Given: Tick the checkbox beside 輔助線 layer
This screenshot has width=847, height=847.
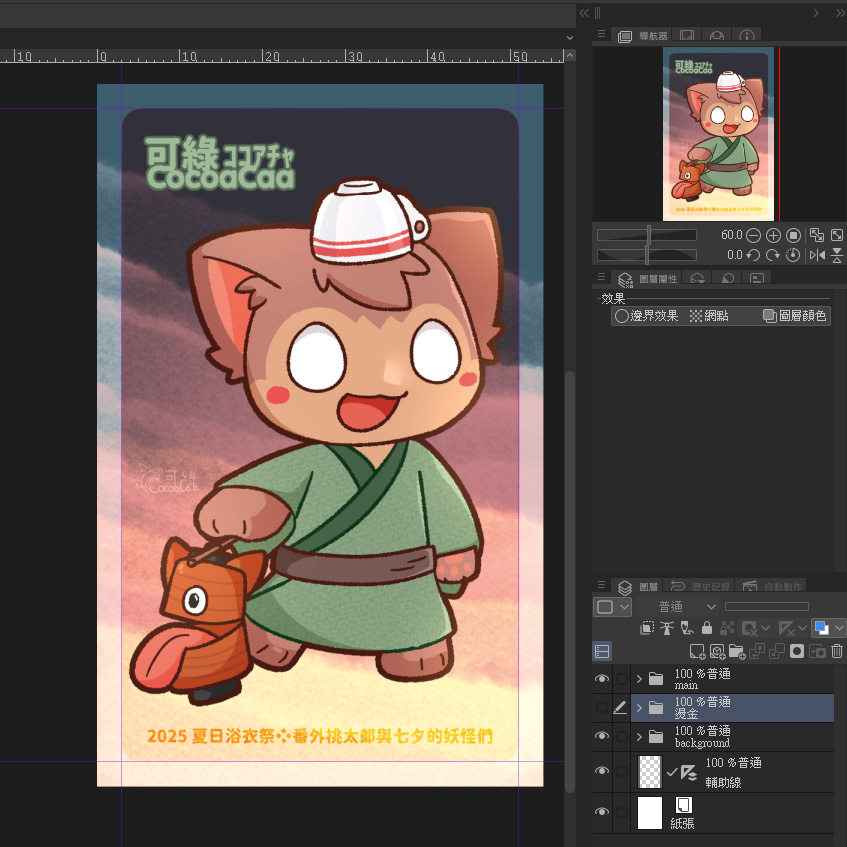Looking at the screenshot, I should [x=622, y=771].
